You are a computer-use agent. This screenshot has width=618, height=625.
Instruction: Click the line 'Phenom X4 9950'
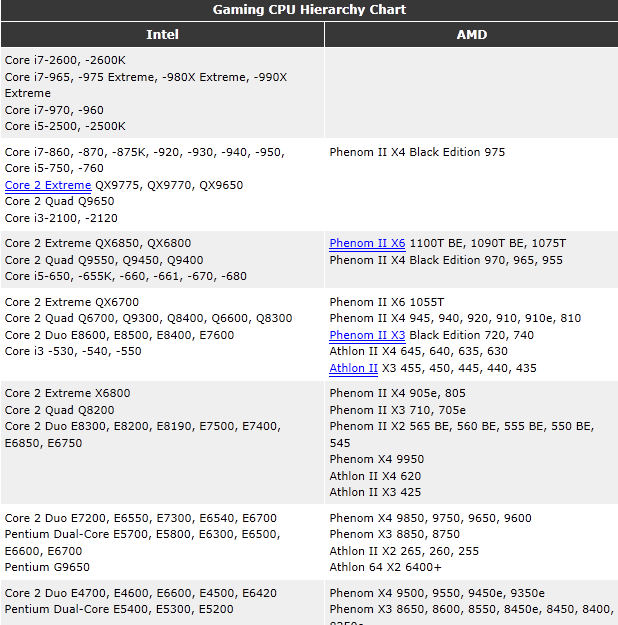tap(377, 459)
